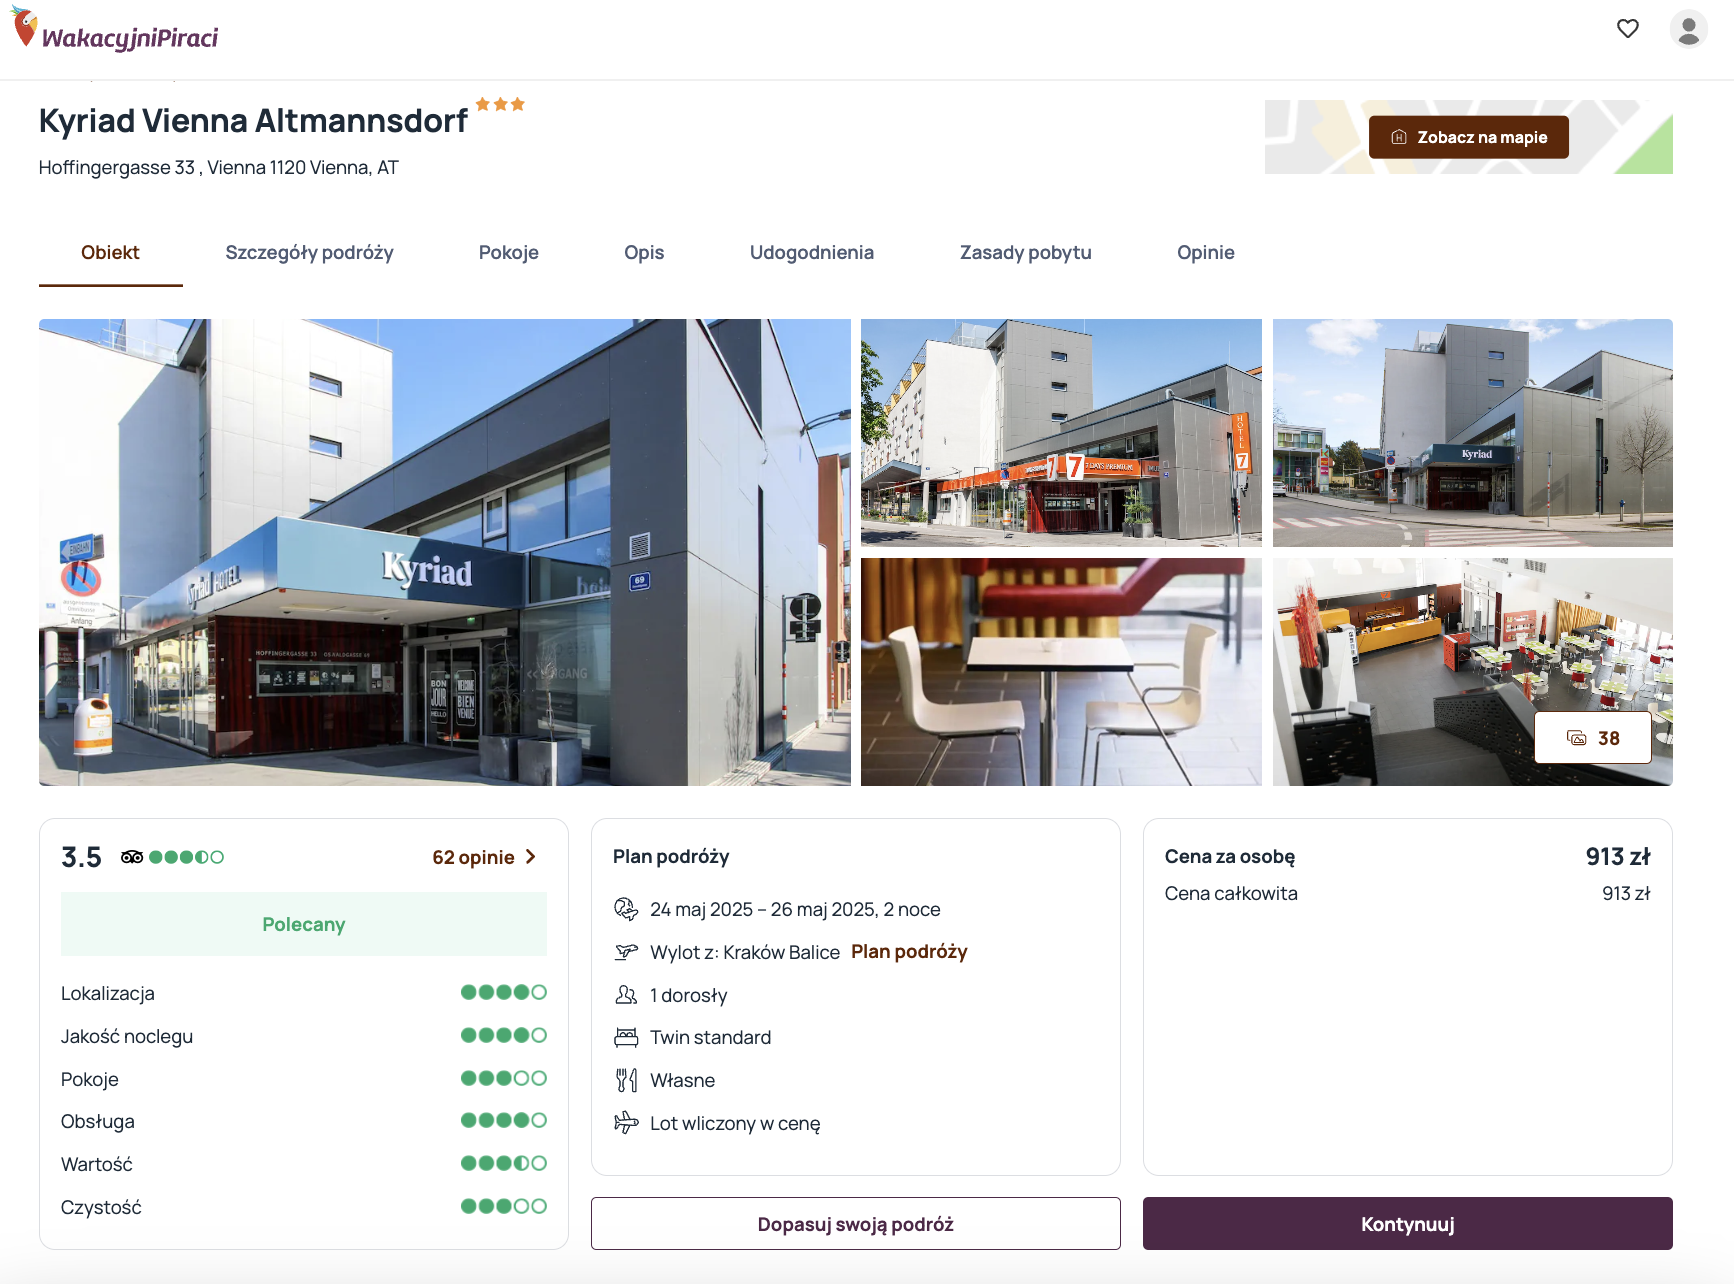Click the cutlery icon next to Własne
The image size is (1734, 1284).
coord(626,1080)
